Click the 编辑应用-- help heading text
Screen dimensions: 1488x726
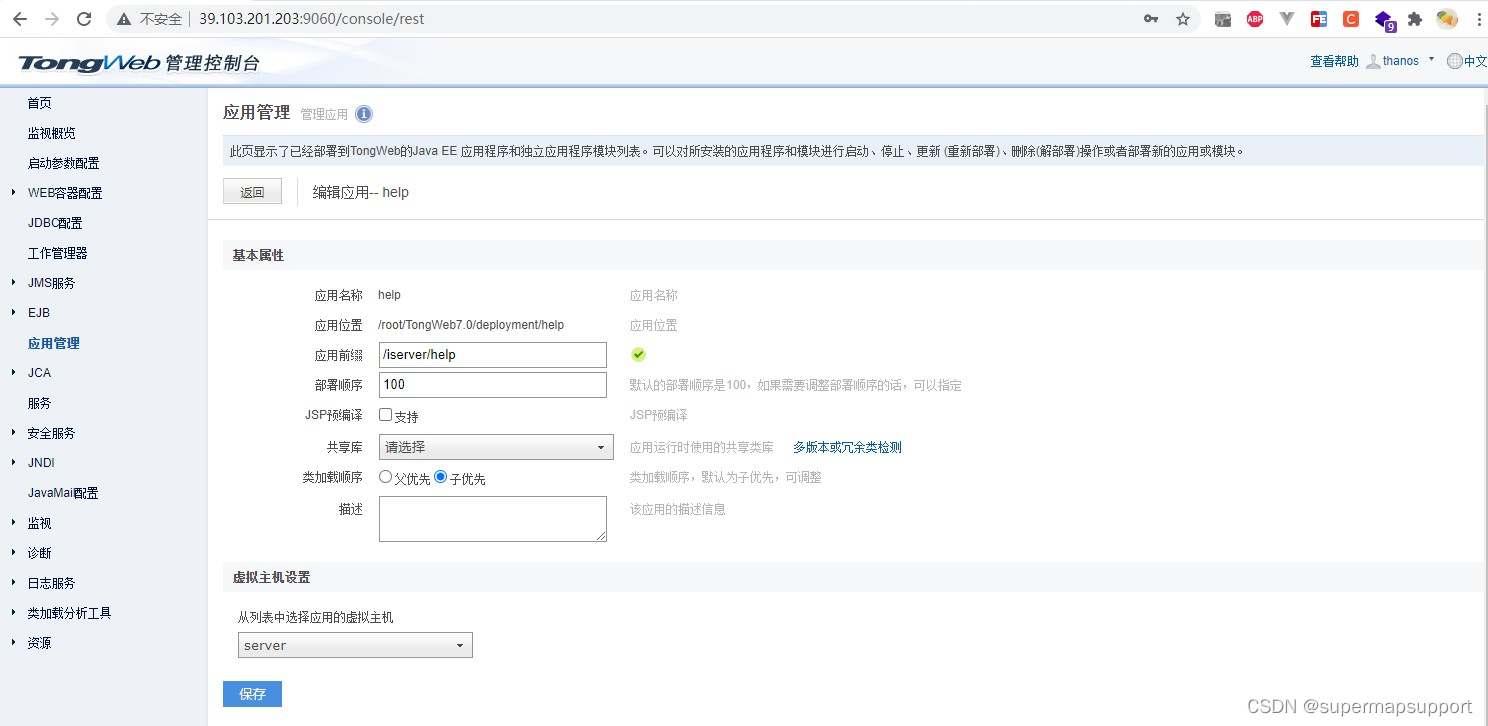pos(361,192)
